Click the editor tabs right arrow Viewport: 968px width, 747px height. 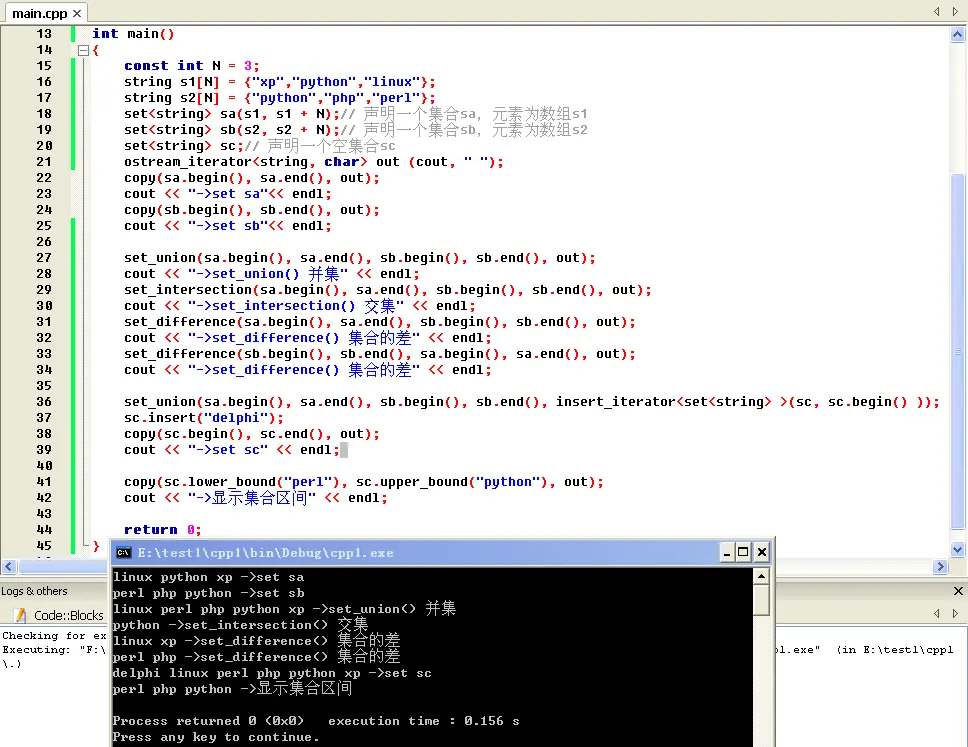(x=955, y=11)
